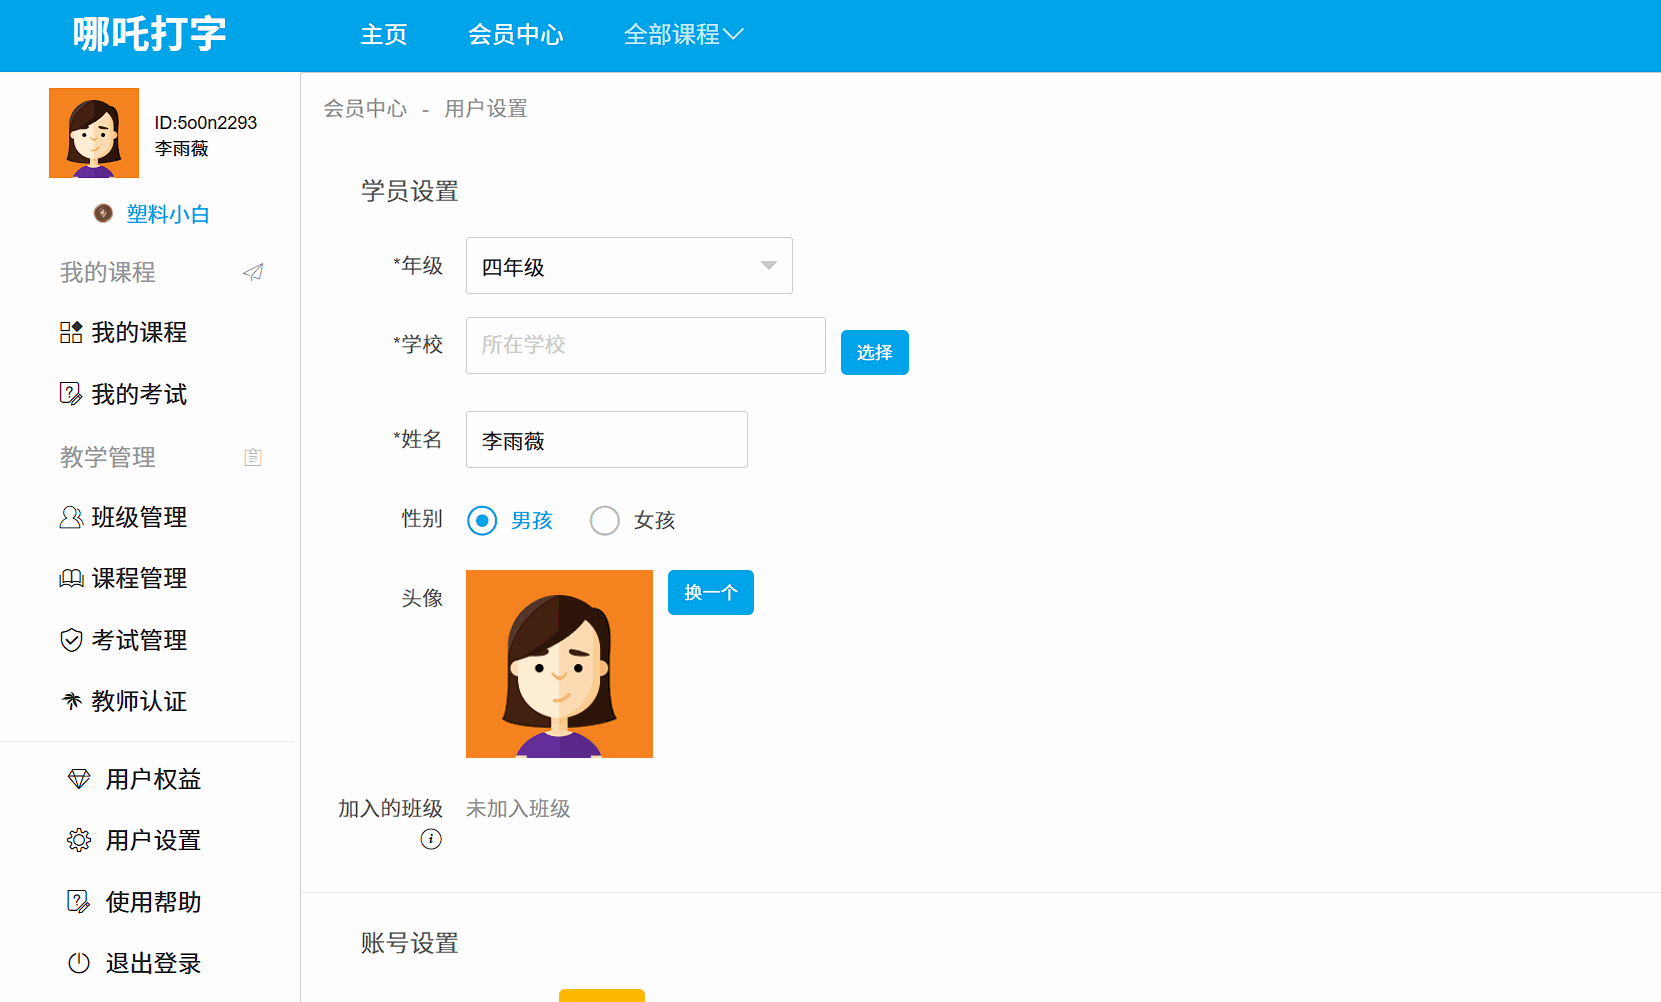Open 会员中心 in top navigation
This screenshot has height=1002, width=1661.
click(516, 35)
